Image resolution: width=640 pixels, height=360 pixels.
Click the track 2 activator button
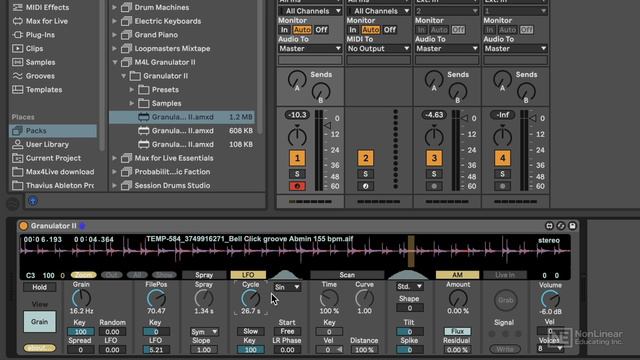[x=366, y=158]
